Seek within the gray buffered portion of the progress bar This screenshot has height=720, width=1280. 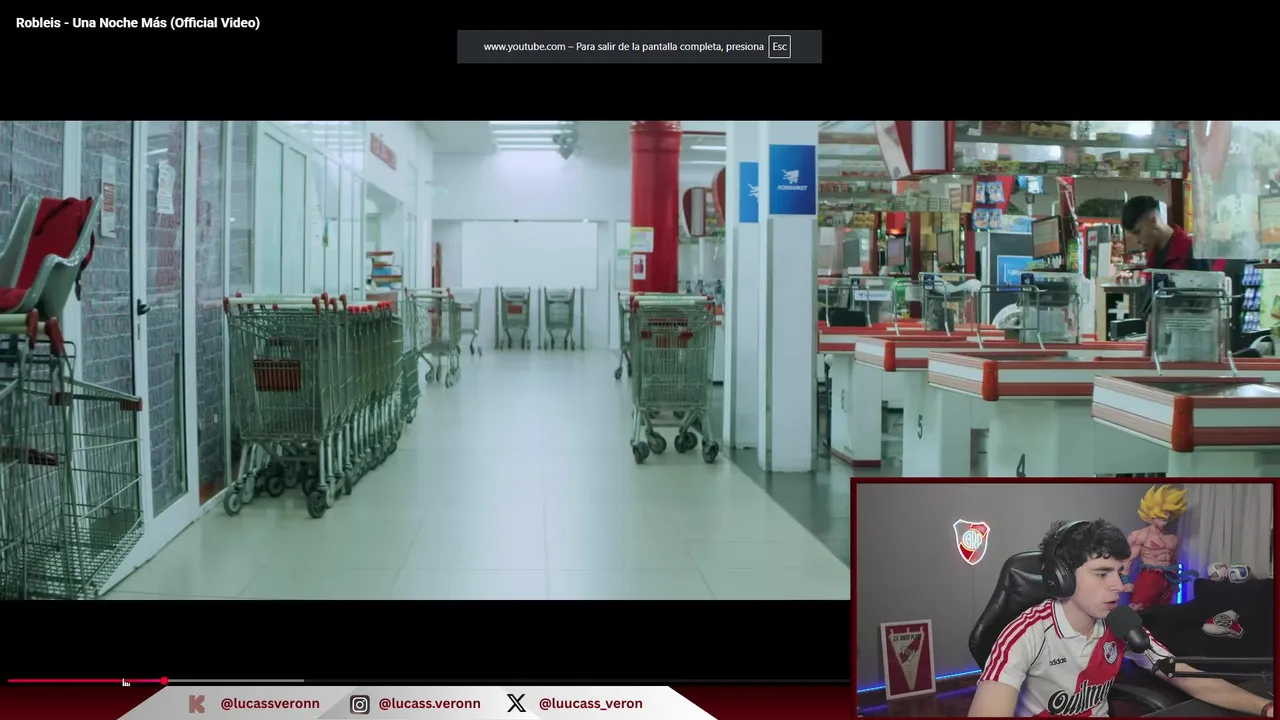click(235, 681)
